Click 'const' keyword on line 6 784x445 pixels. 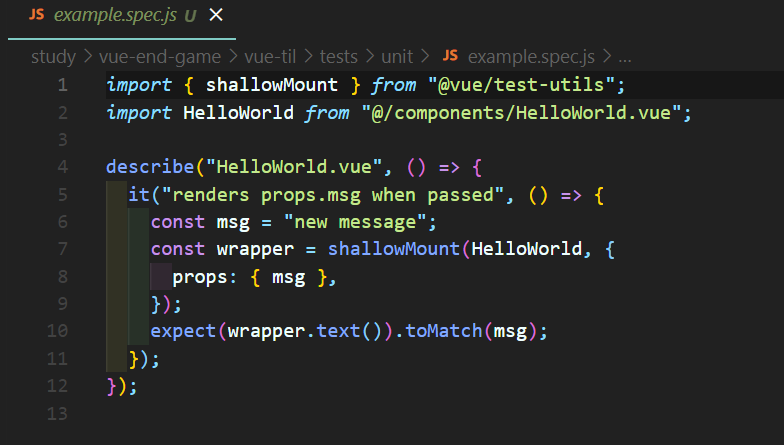point(178,222)
